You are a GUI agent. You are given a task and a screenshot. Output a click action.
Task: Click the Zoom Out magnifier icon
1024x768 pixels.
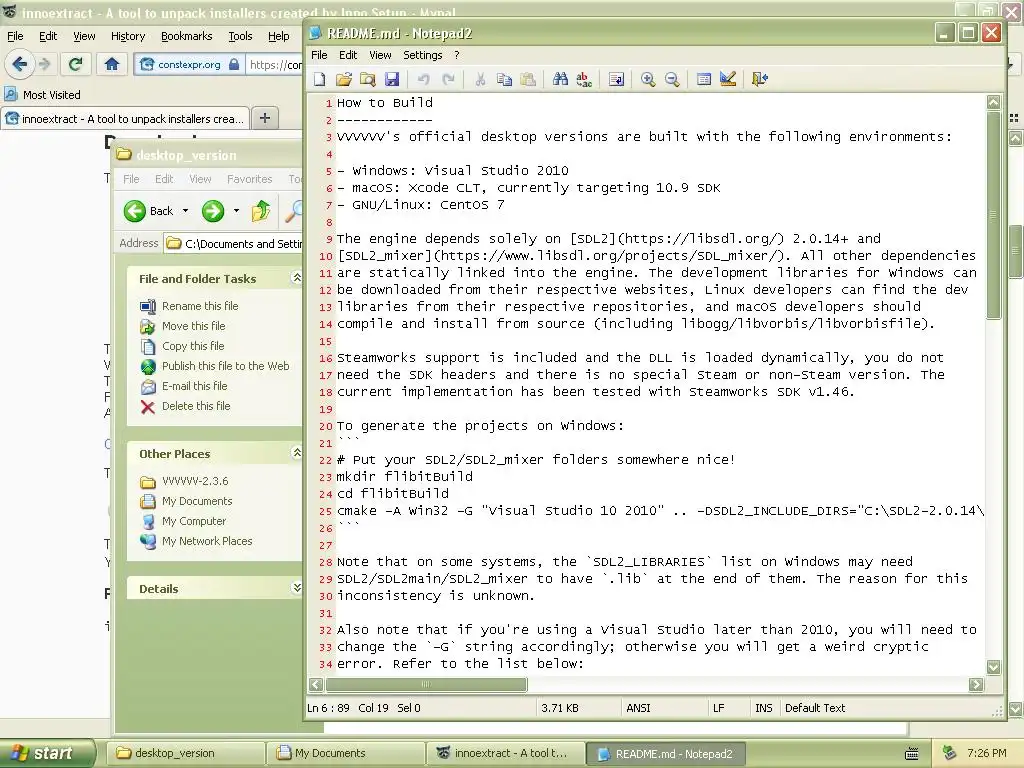pyautogui.click(x=672, y=80)
